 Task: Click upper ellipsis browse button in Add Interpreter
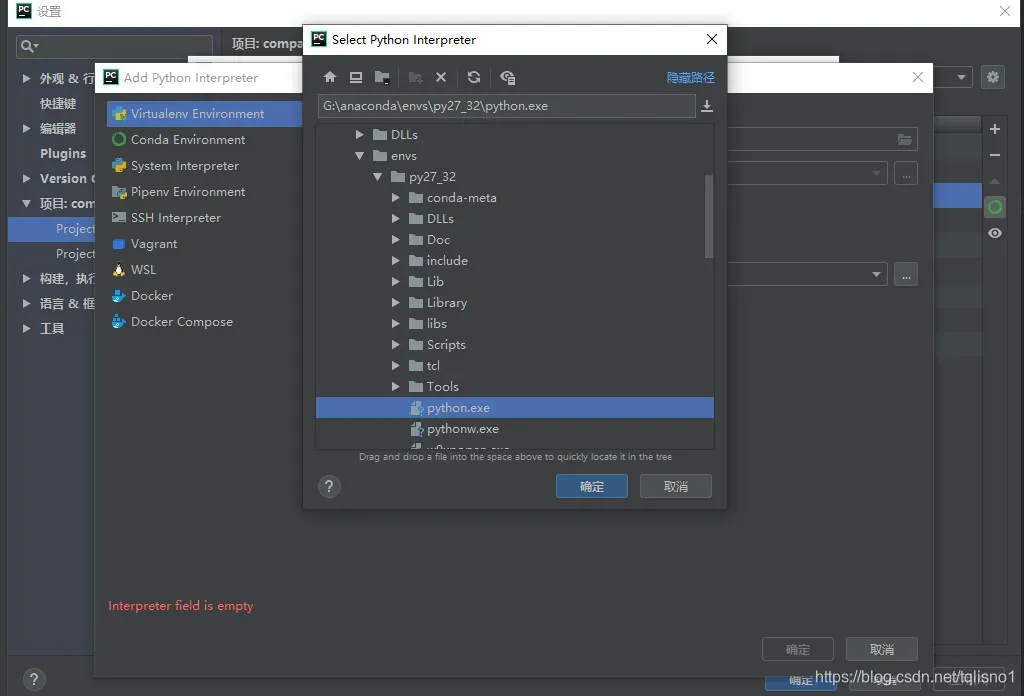click(906, 174)
